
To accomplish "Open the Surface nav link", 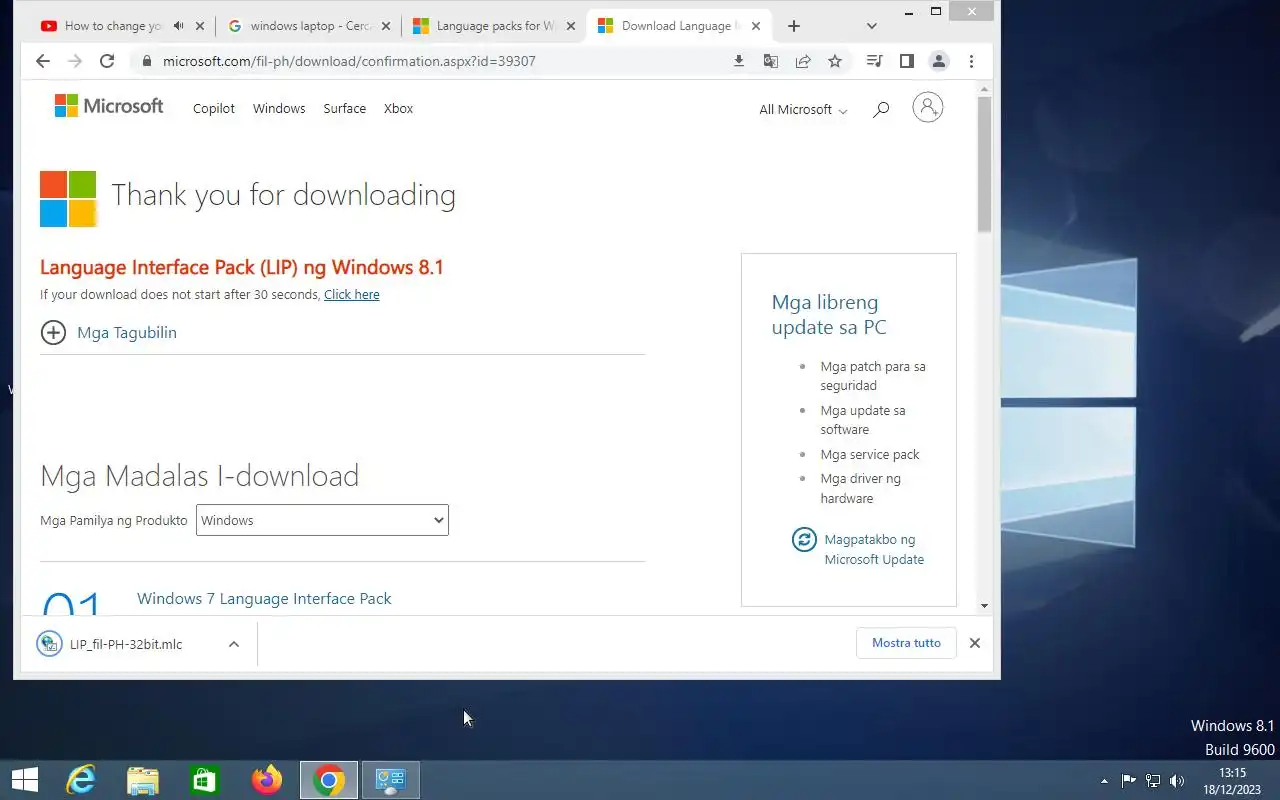I will point(344,108).
